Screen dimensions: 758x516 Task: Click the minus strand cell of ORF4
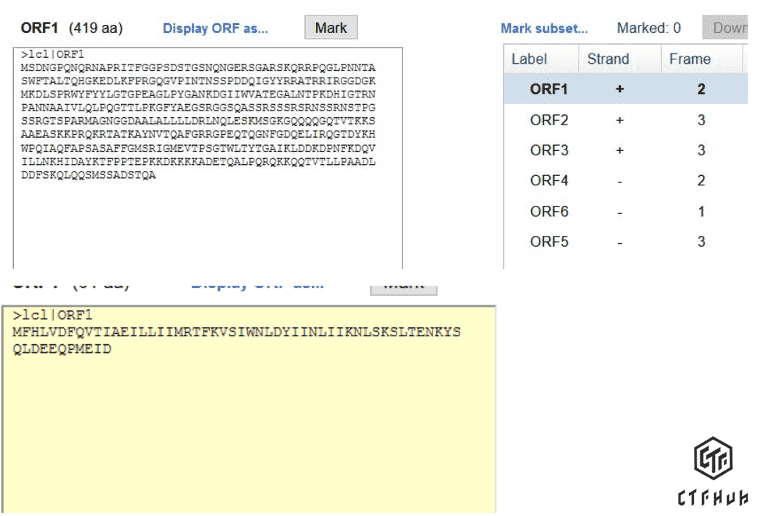click(x=619, y=181)
